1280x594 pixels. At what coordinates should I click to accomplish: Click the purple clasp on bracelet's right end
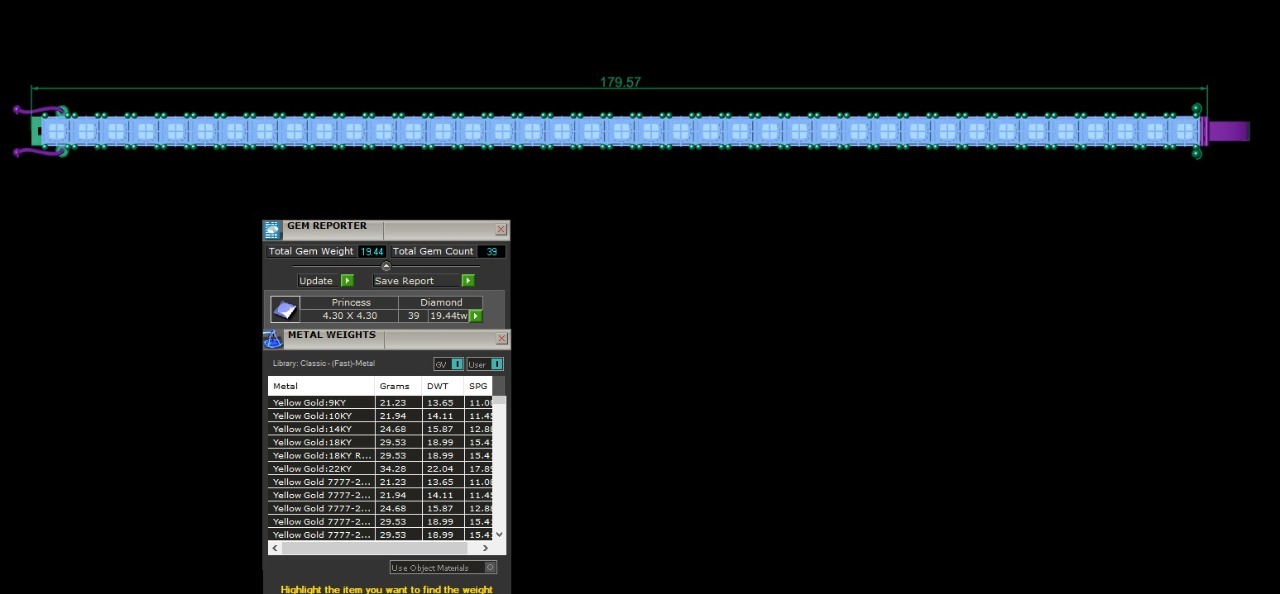click(1228, 131)
